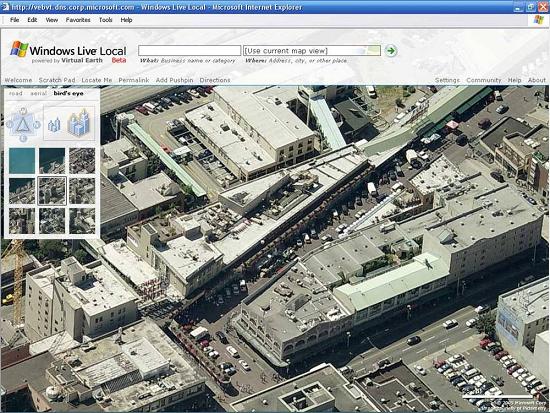Select the top-right tile thumbnail

(x=82, y=161)
